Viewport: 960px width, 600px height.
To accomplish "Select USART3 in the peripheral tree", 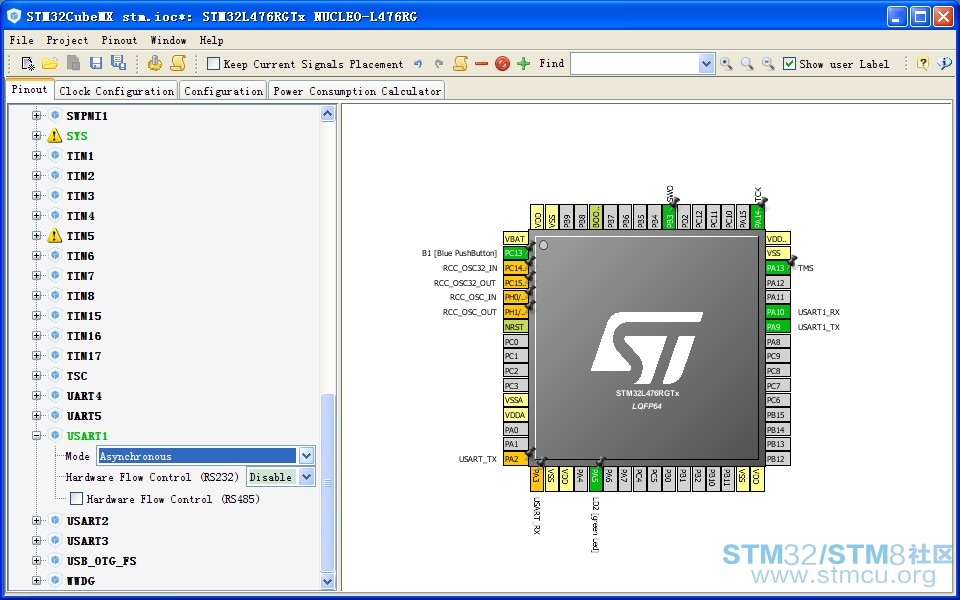I will (88, 541).
